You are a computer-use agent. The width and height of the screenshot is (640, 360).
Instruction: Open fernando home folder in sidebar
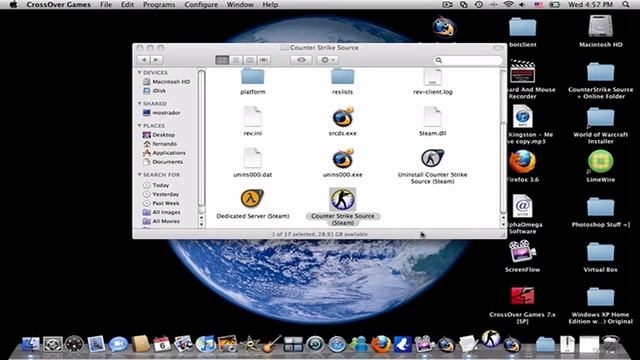click(x=160, y=144)
